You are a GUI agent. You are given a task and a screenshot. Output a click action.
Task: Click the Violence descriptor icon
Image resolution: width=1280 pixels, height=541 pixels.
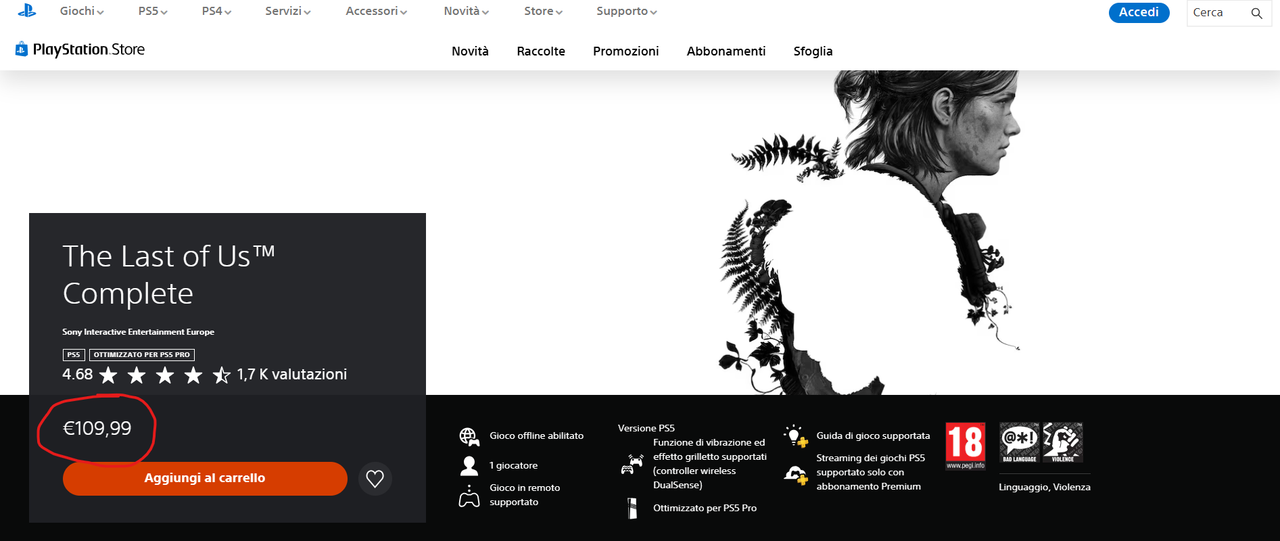[1063, 442]
